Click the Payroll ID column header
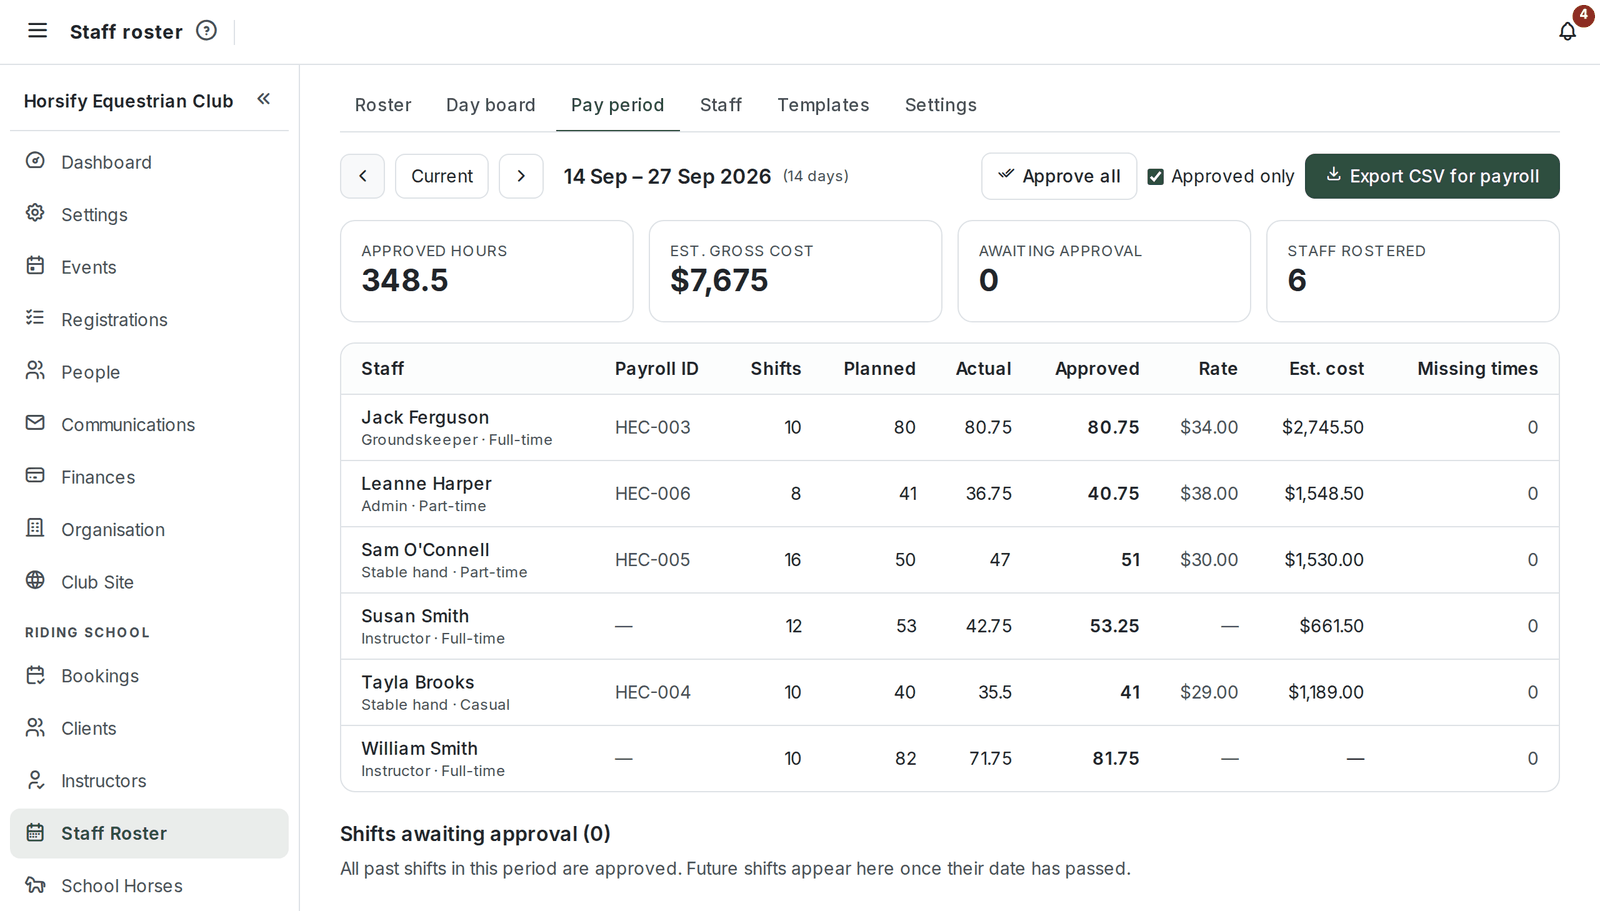Screen dimensions: 1600x911 click(656, 368)
